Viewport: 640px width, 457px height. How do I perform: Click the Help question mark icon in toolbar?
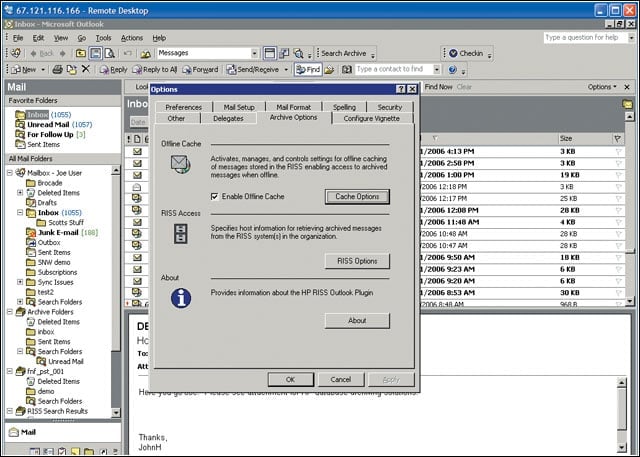[x=452, y=69]
